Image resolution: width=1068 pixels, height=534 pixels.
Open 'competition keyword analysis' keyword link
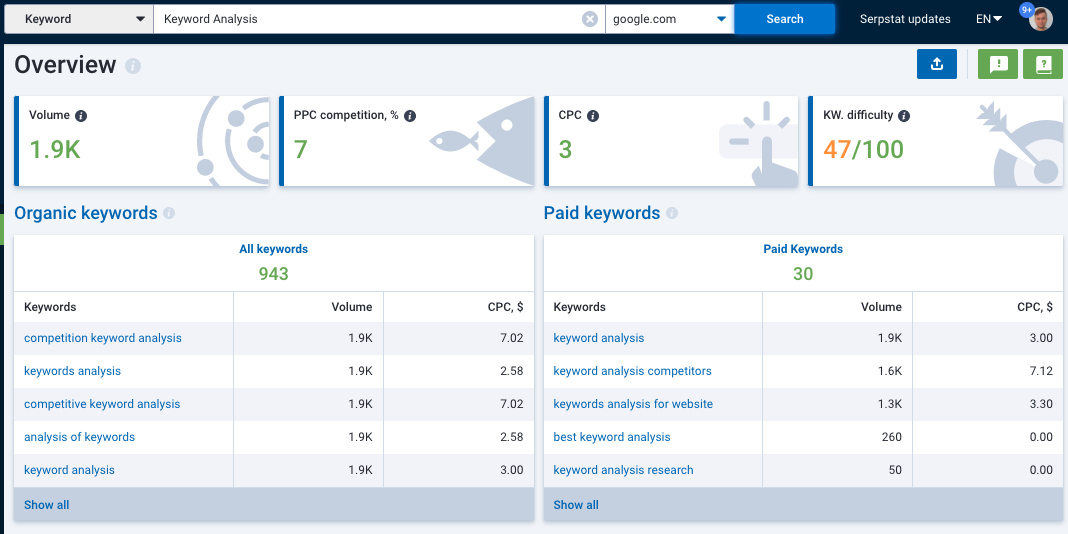(103, 338)
